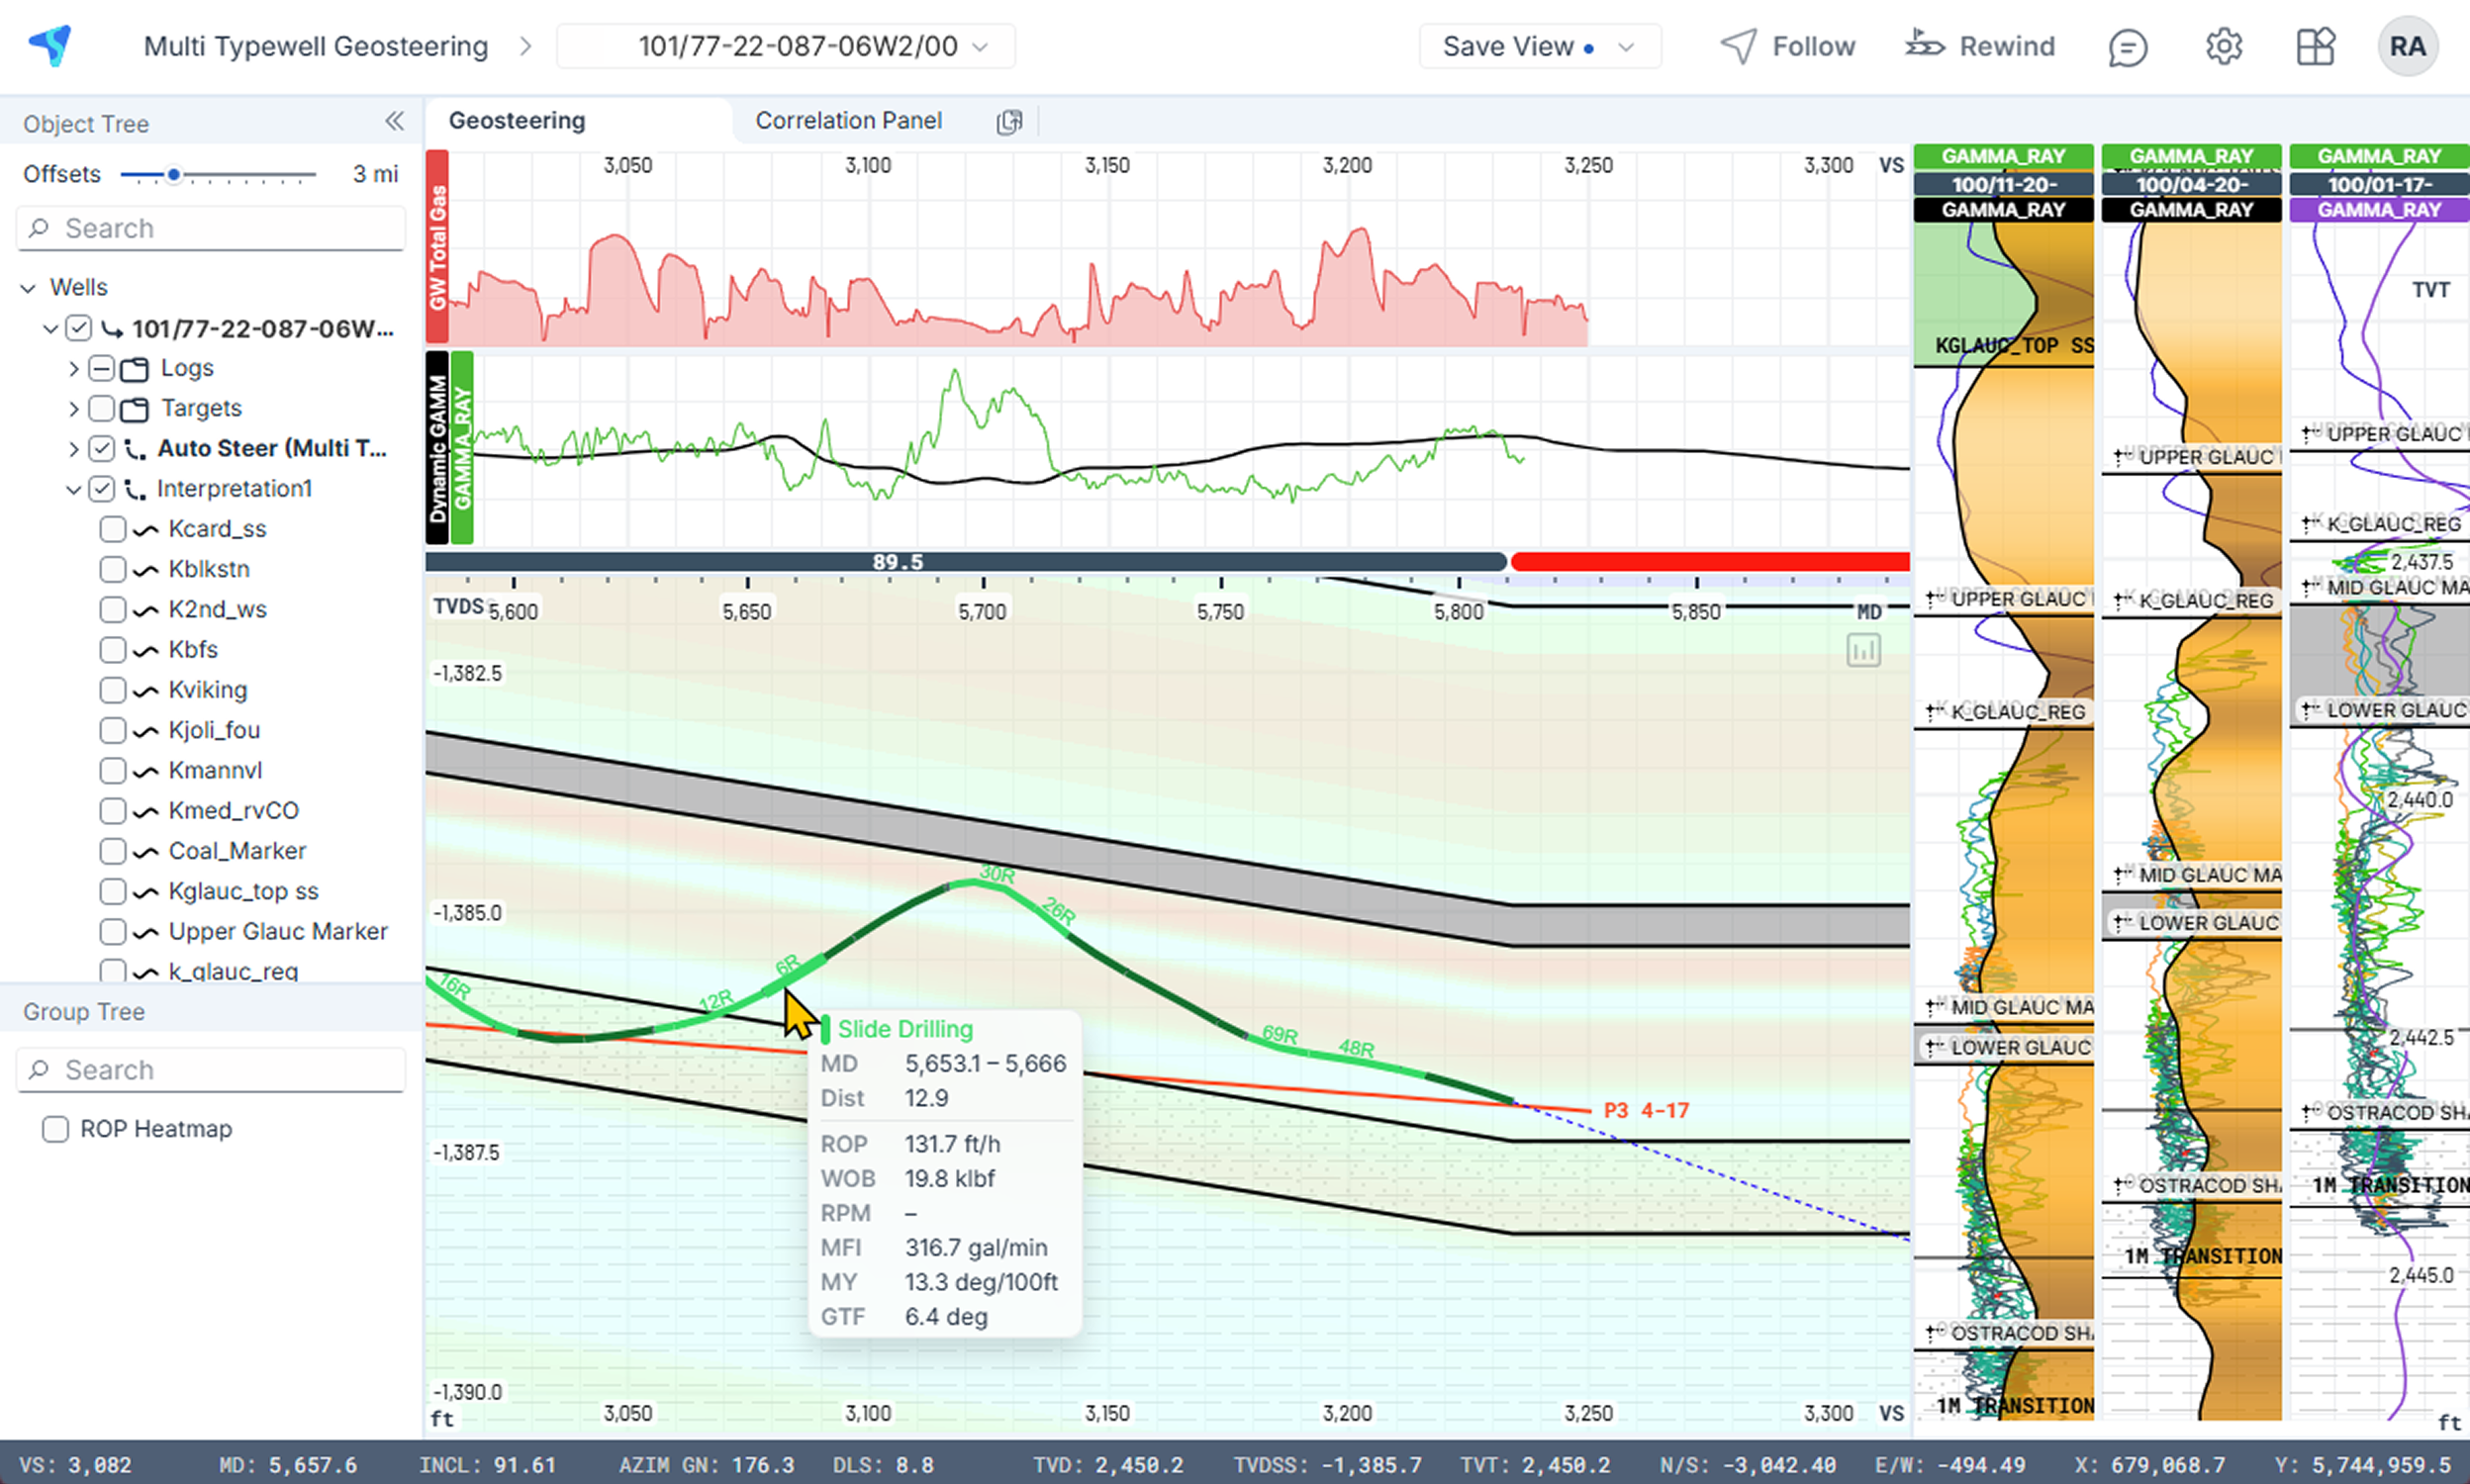The width and height of the screenshot is (2470, 1484).
Task: Adjust the Offsets distance slider
Action: point(174,175)
